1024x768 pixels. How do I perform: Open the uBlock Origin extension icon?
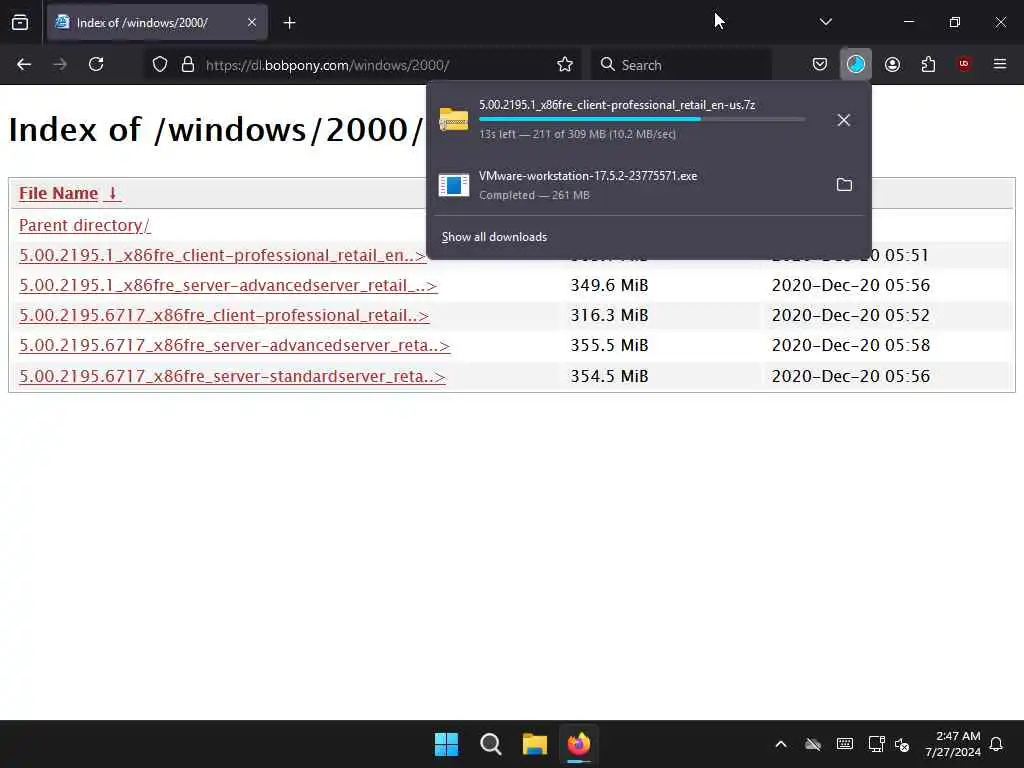pyautogui.click(x=964, y=64)
